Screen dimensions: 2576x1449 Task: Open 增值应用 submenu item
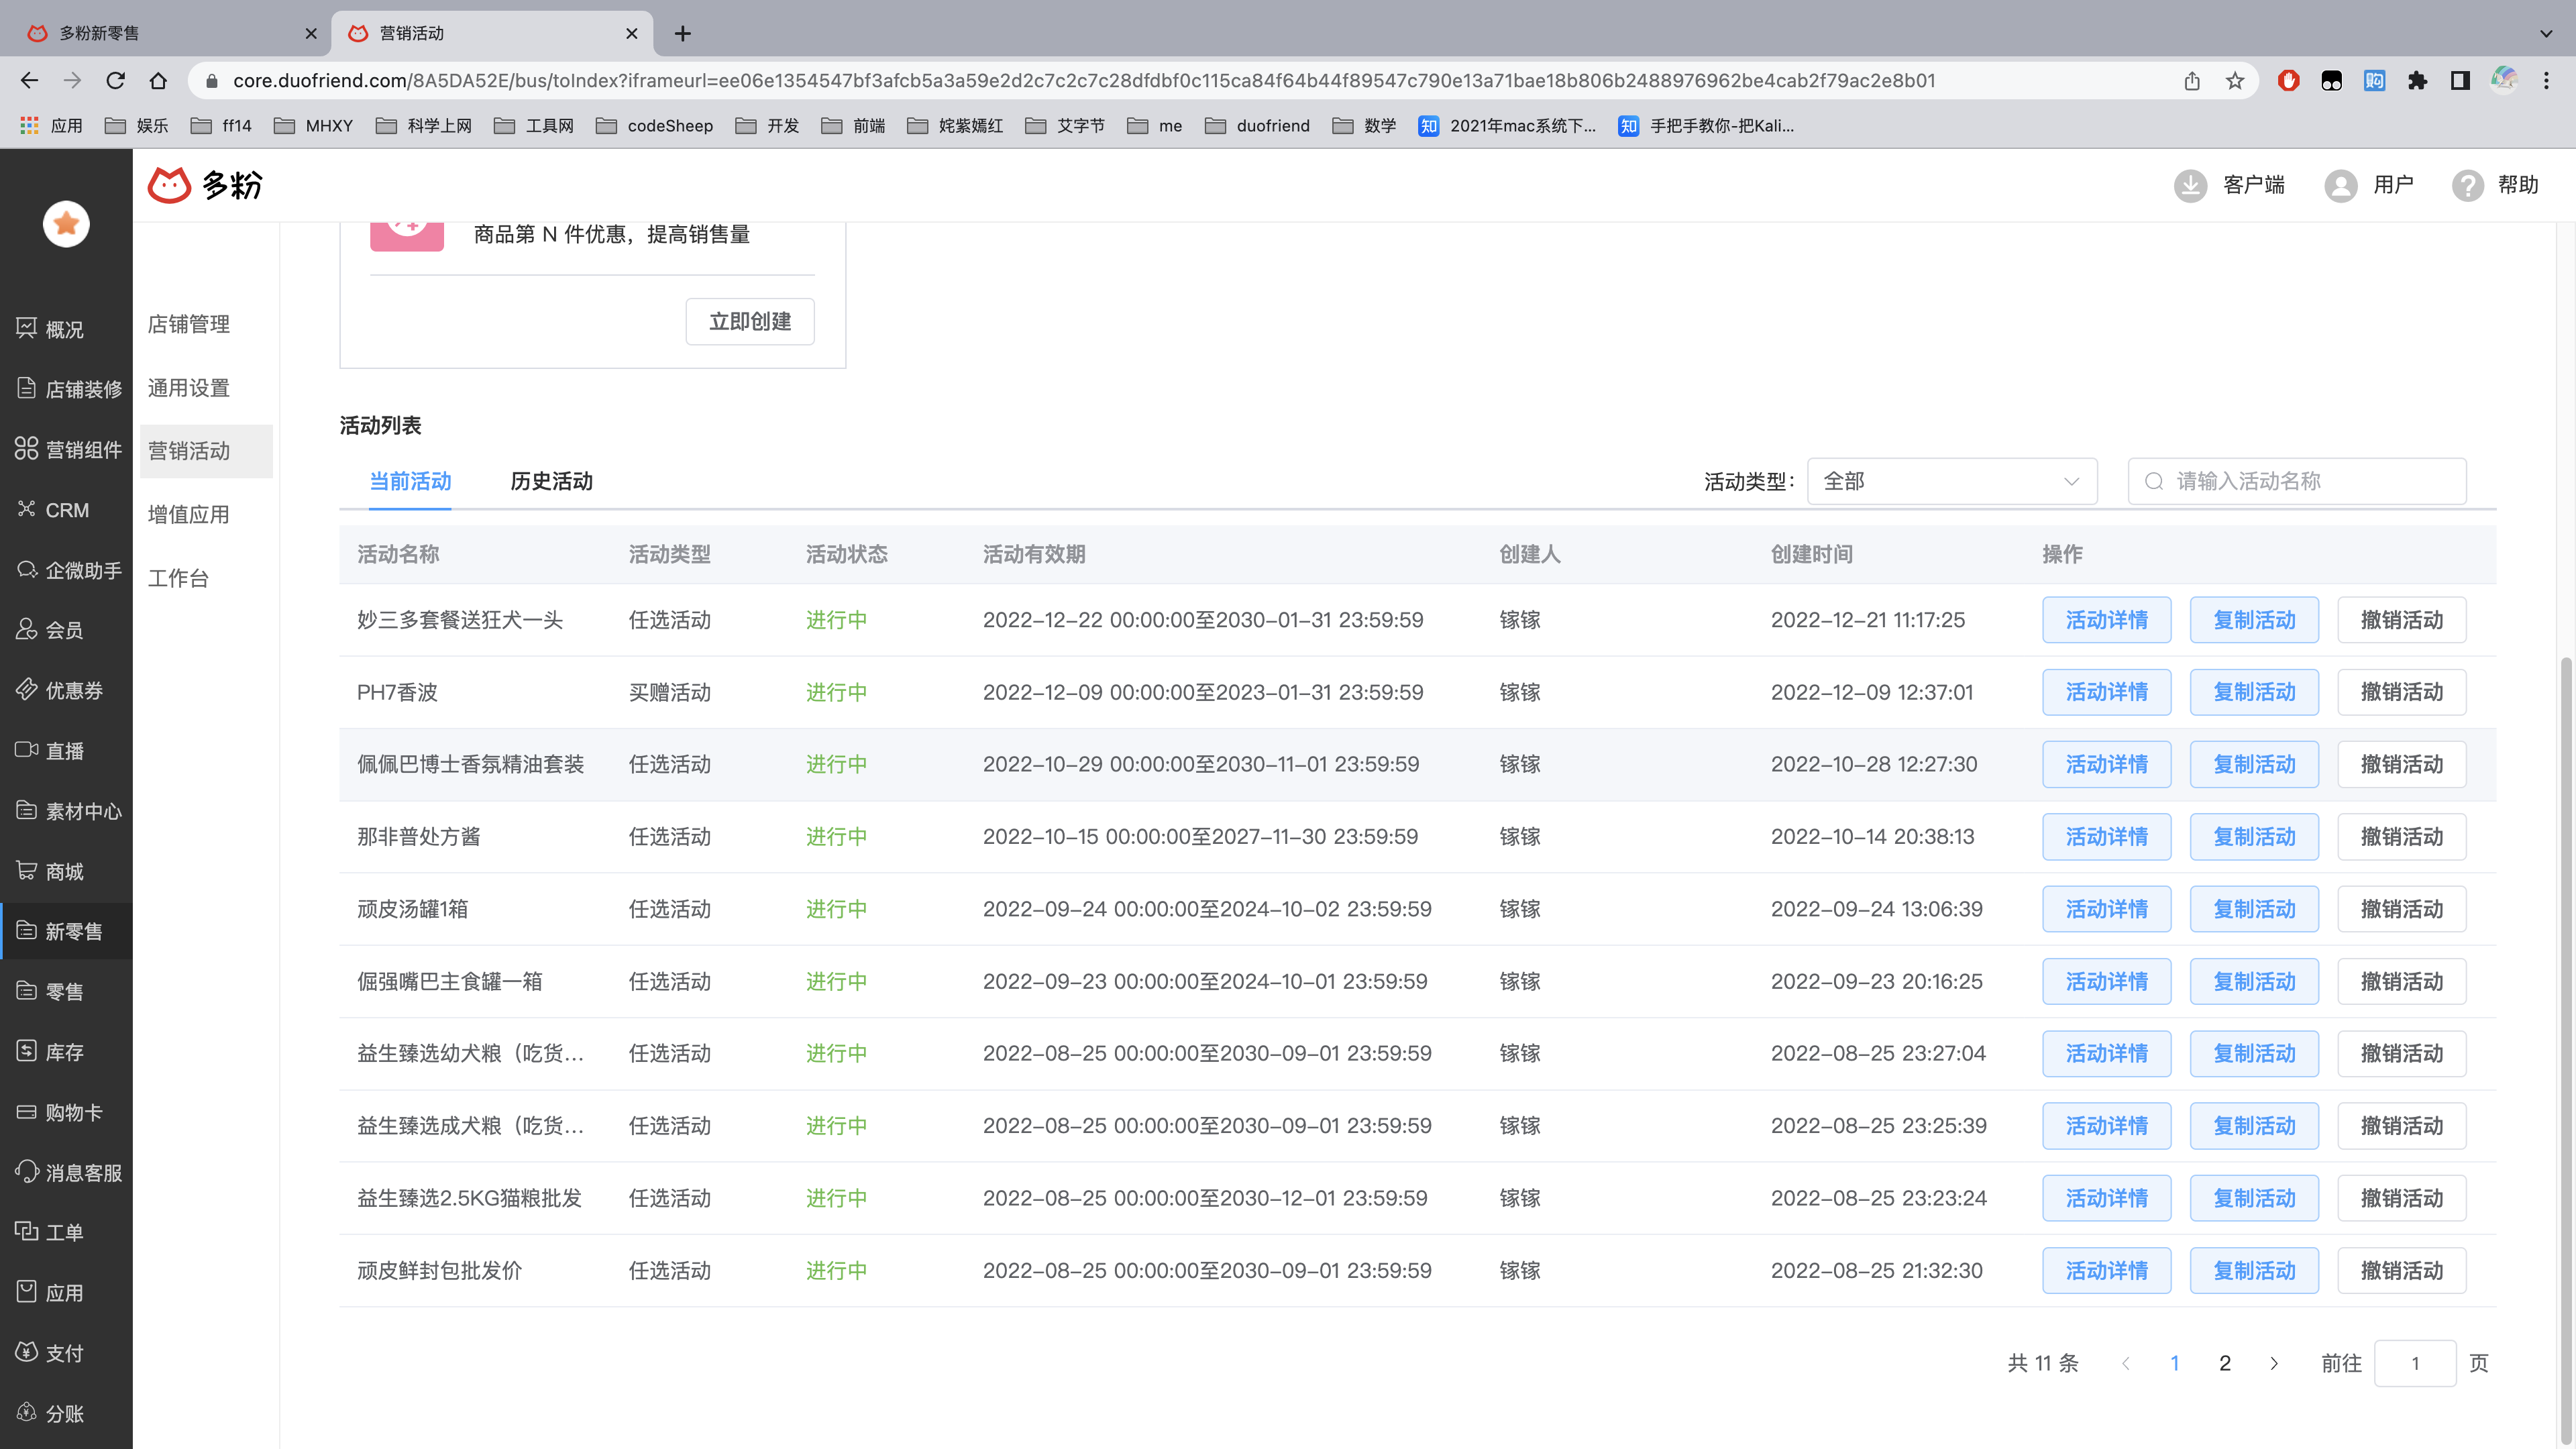[189, 514]
